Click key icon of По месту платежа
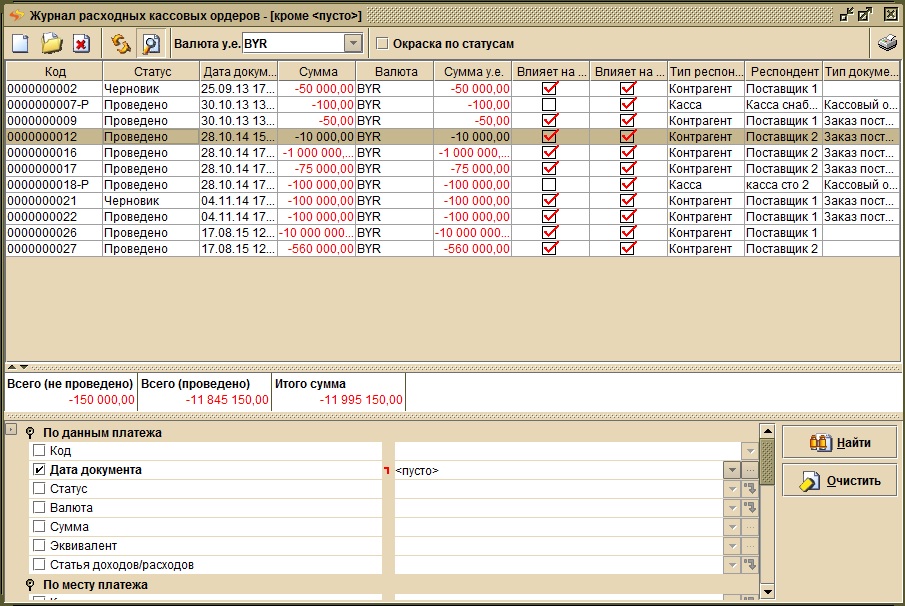The image size is (905, 606). (x=30, y=585)
